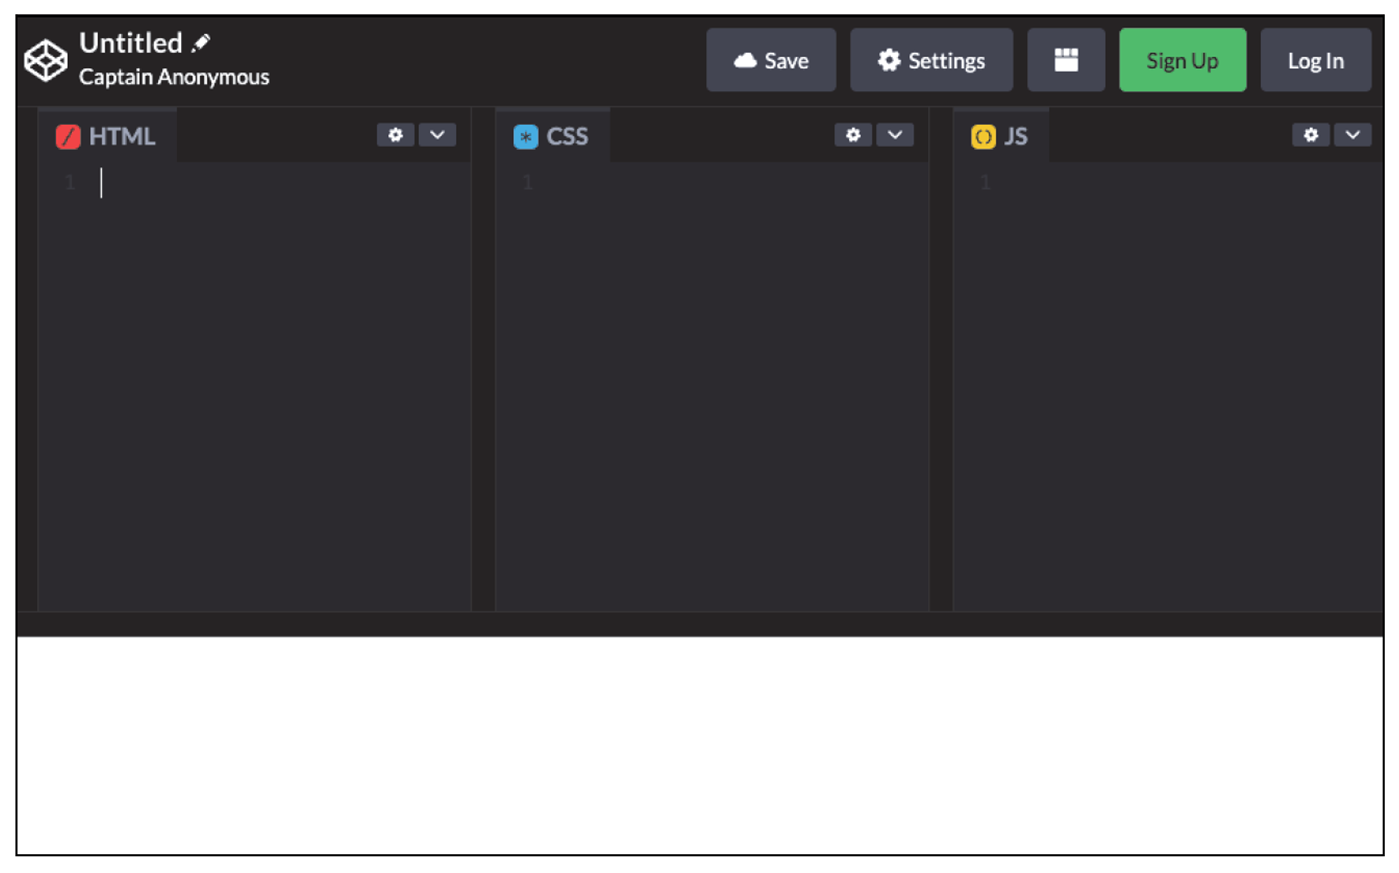Open the pen Settings dialog
The height and width of the screenshot is (873, 1399).
pos(931,59)
